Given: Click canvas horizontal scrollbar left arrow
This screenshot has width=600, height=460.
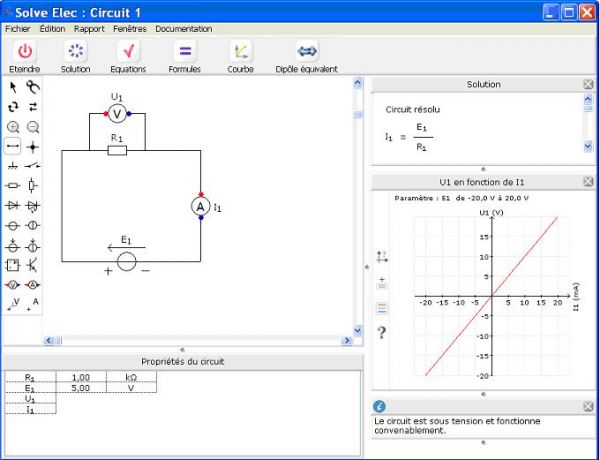Looking at the screenshot, I should point(49,340).
